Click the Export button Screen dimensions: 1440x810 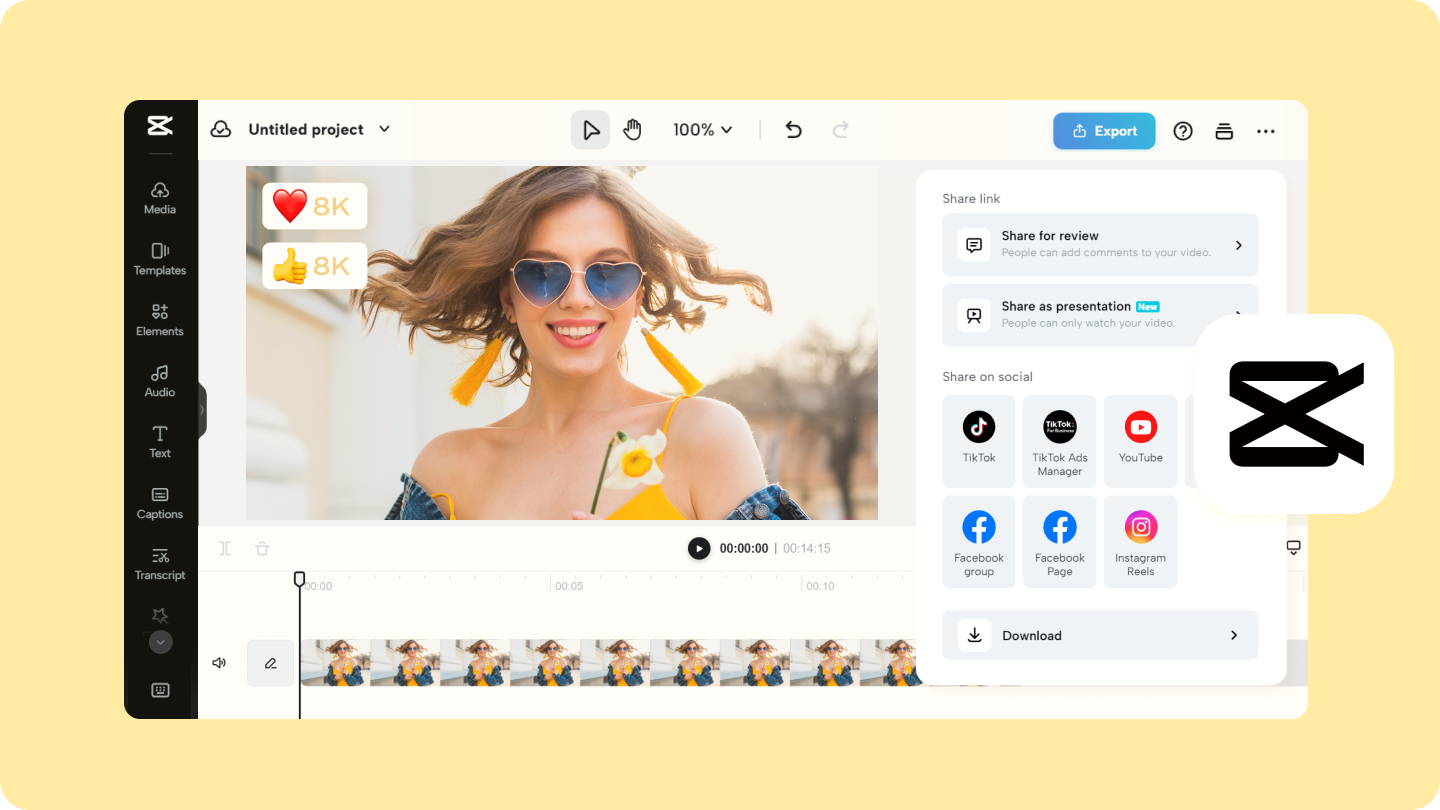[1104, 130]
